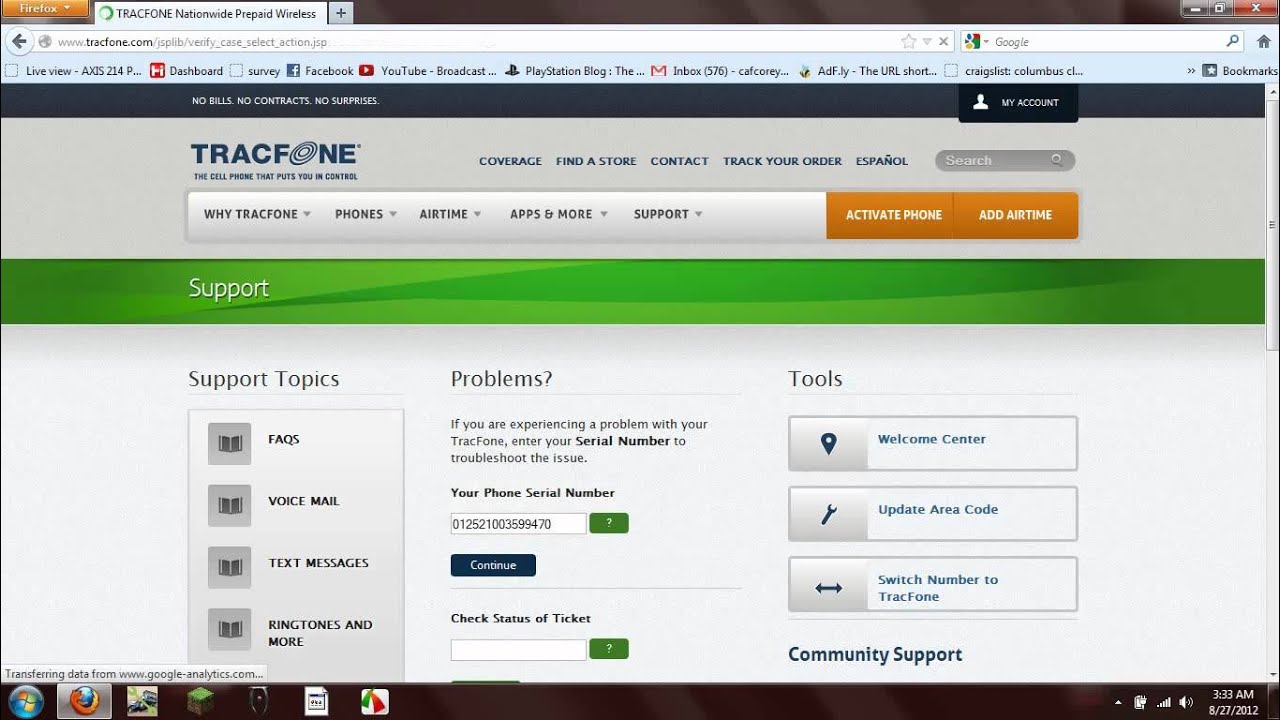Open the FIND A STORE link
This screenshot has width=1280, height=720.
coord(596,161)
